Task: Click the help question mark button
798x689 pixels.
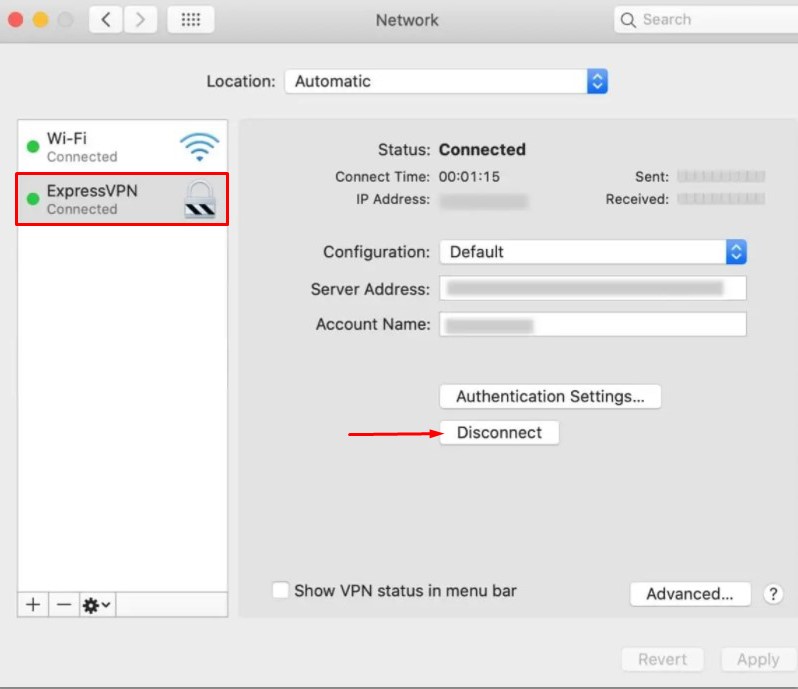Action: point(773,594)
